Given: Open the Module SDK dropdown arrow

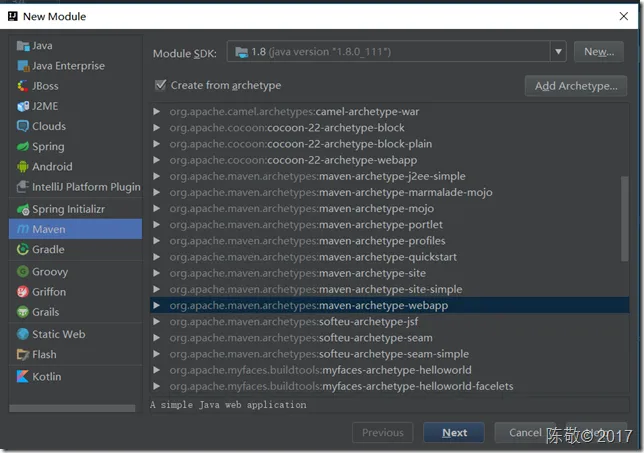Looking at the screenshot, I should pos(558,52).
